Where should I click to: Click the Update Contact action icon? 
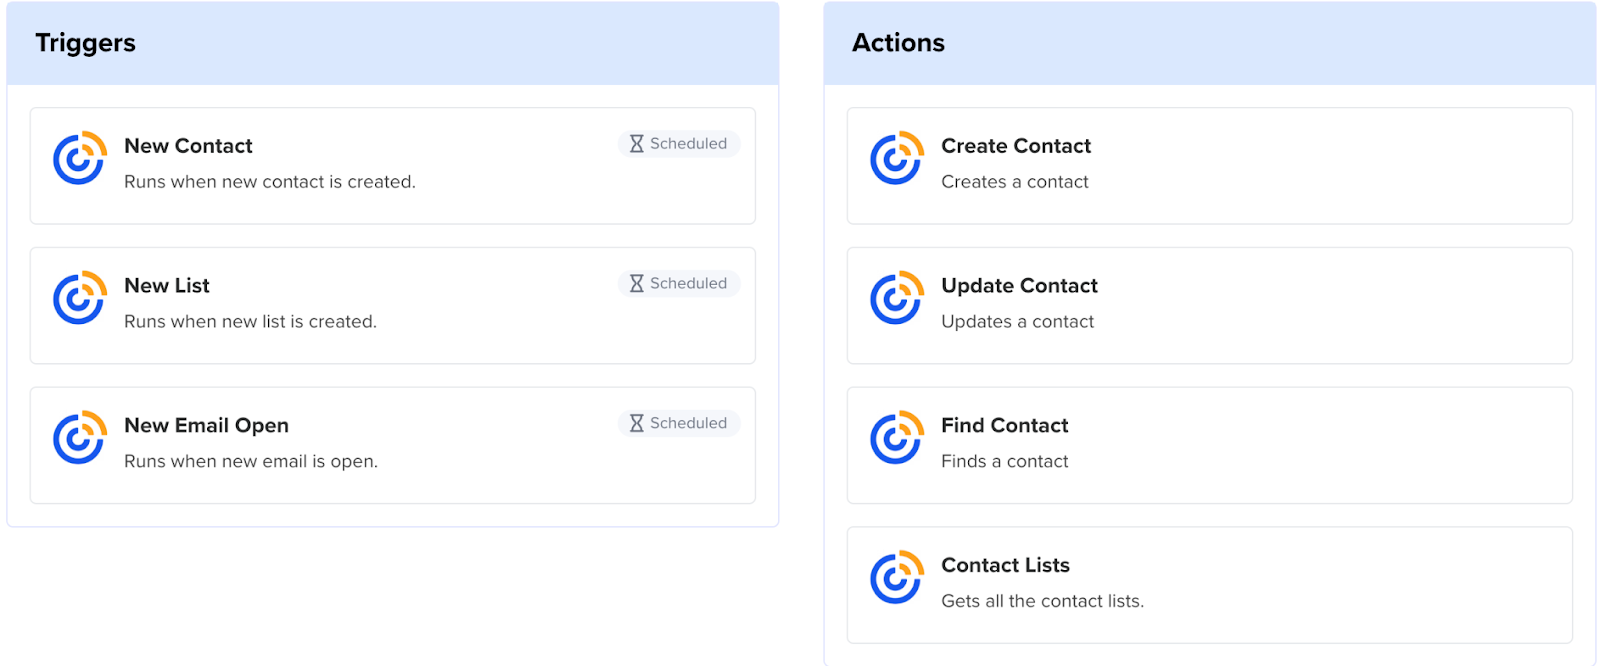coord(897,298)
